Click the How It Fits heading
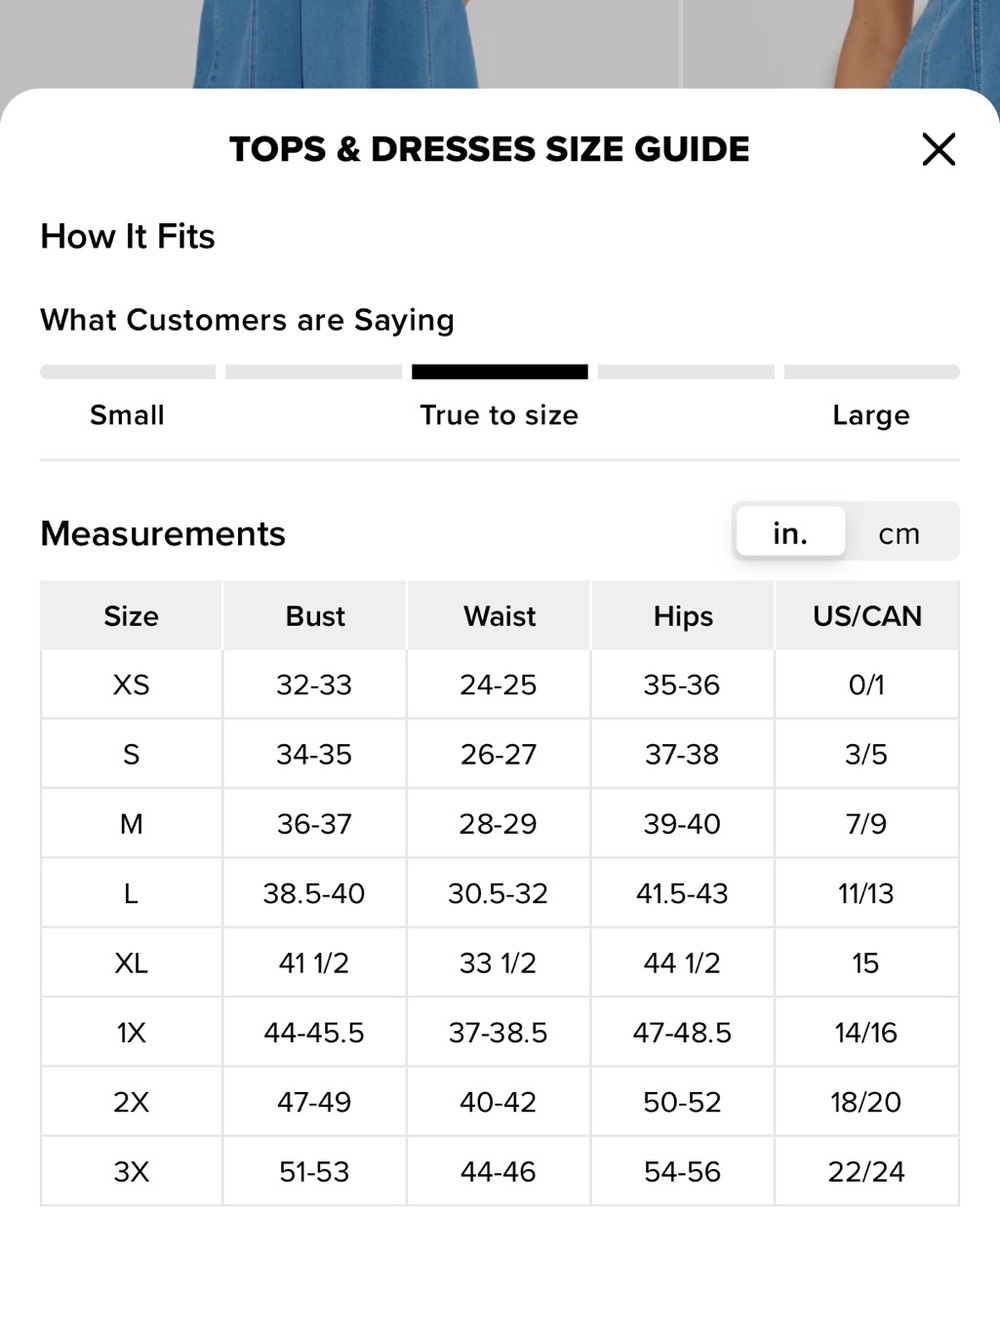This screenshot has width=1000, height=1333. 128,236
